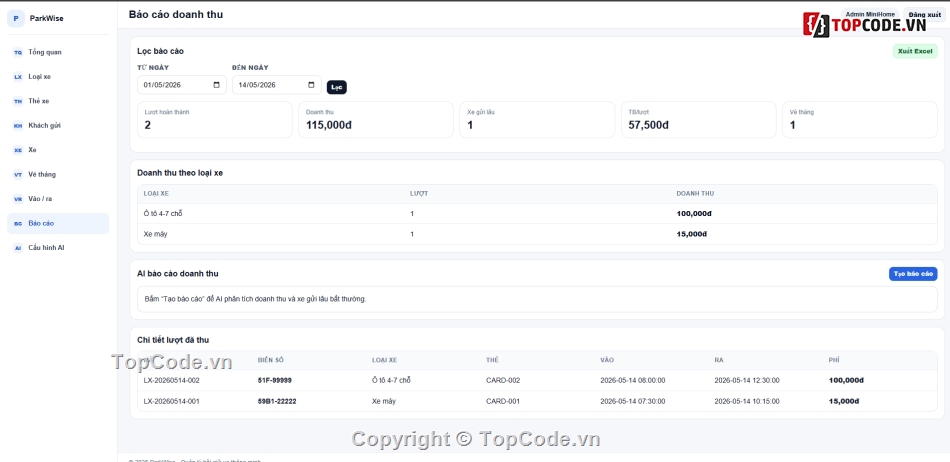Click Admin MiniHome user label

tap(869, 14)
